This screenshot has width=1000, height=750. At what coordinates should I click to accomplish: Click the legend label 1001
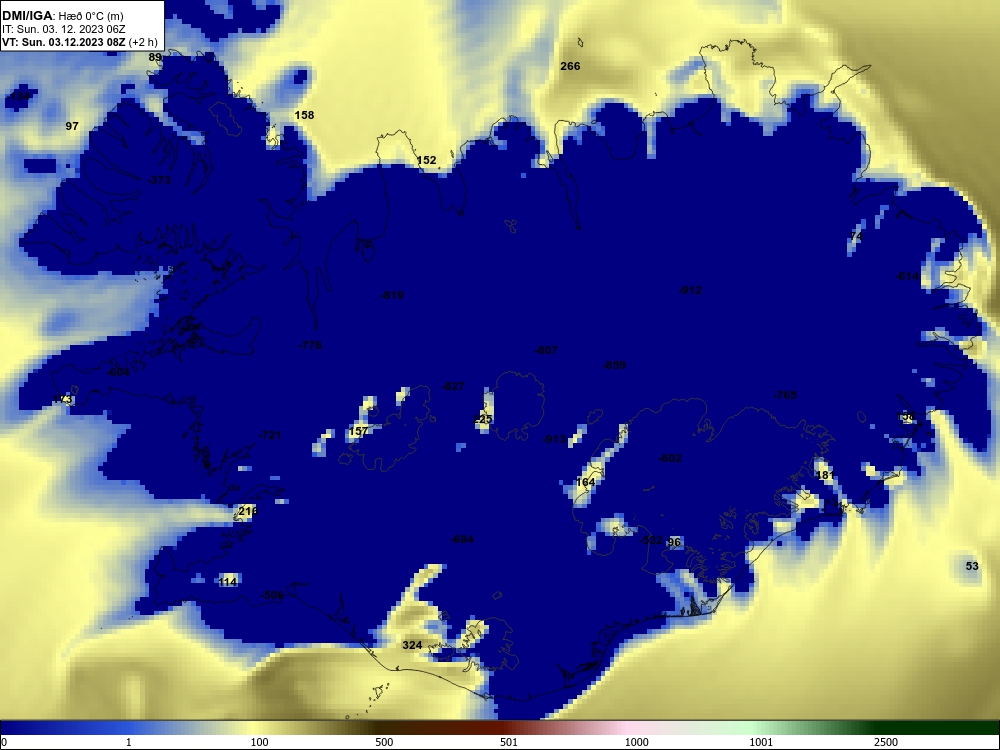(x=761, y=742)
